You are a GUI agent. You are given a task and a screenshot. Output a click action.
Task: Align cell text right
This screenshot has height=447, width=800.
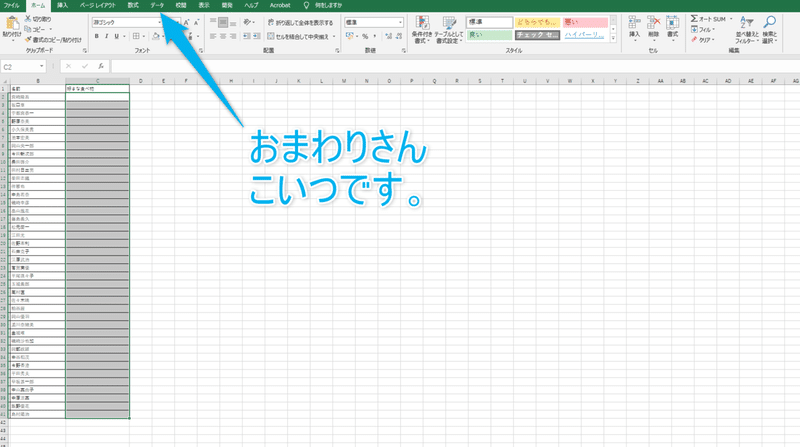coord(233,36)
